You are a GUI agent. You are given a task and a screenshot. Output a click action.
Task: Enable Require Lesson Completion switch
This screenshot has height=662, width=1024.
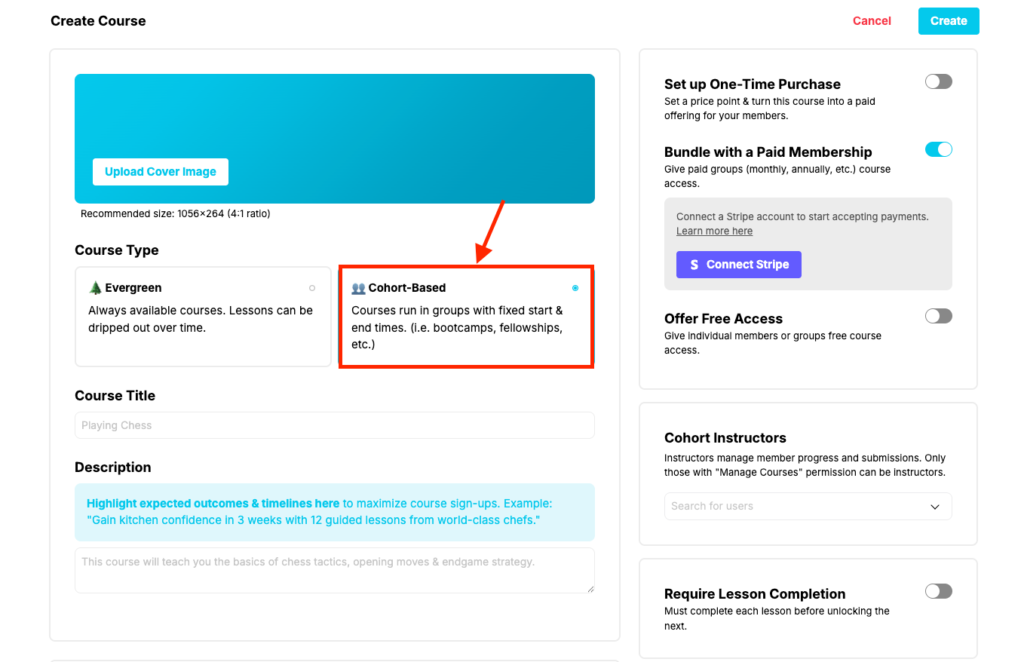point(938,592)
